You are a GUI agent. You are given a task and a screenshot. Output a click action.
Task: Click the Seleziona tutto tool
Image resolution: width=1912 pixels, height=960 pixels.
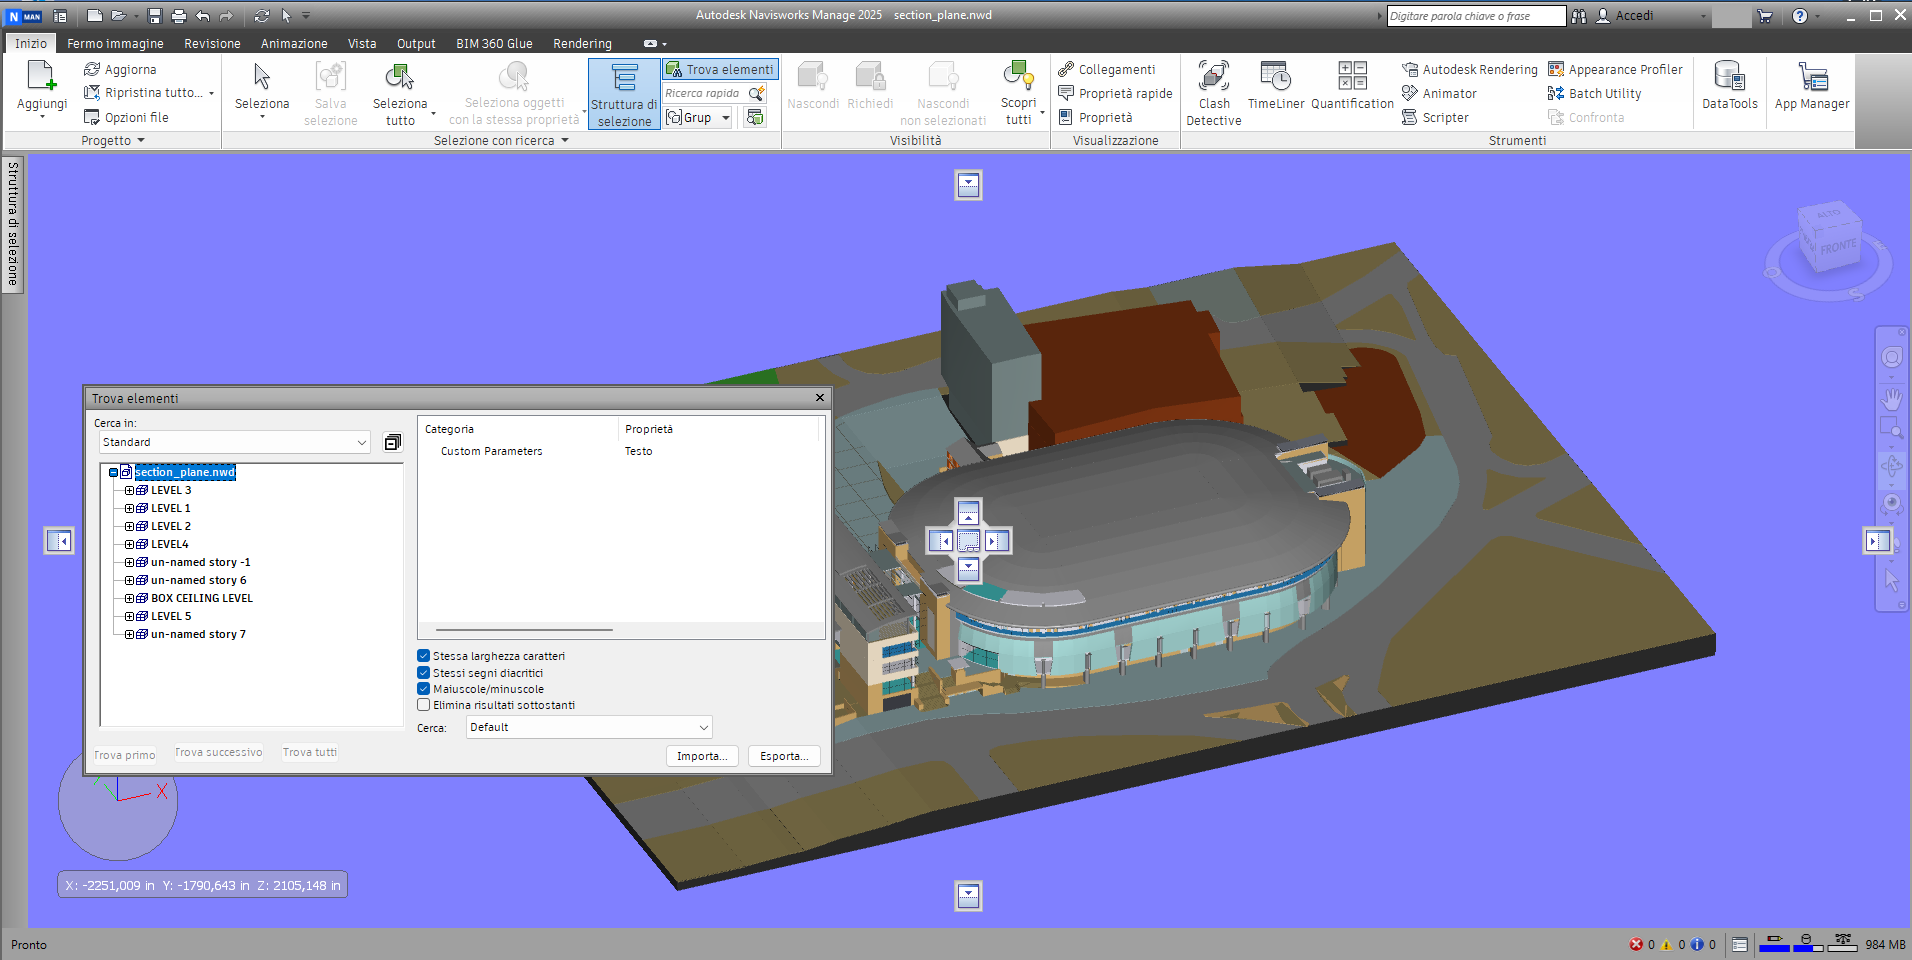400,94
